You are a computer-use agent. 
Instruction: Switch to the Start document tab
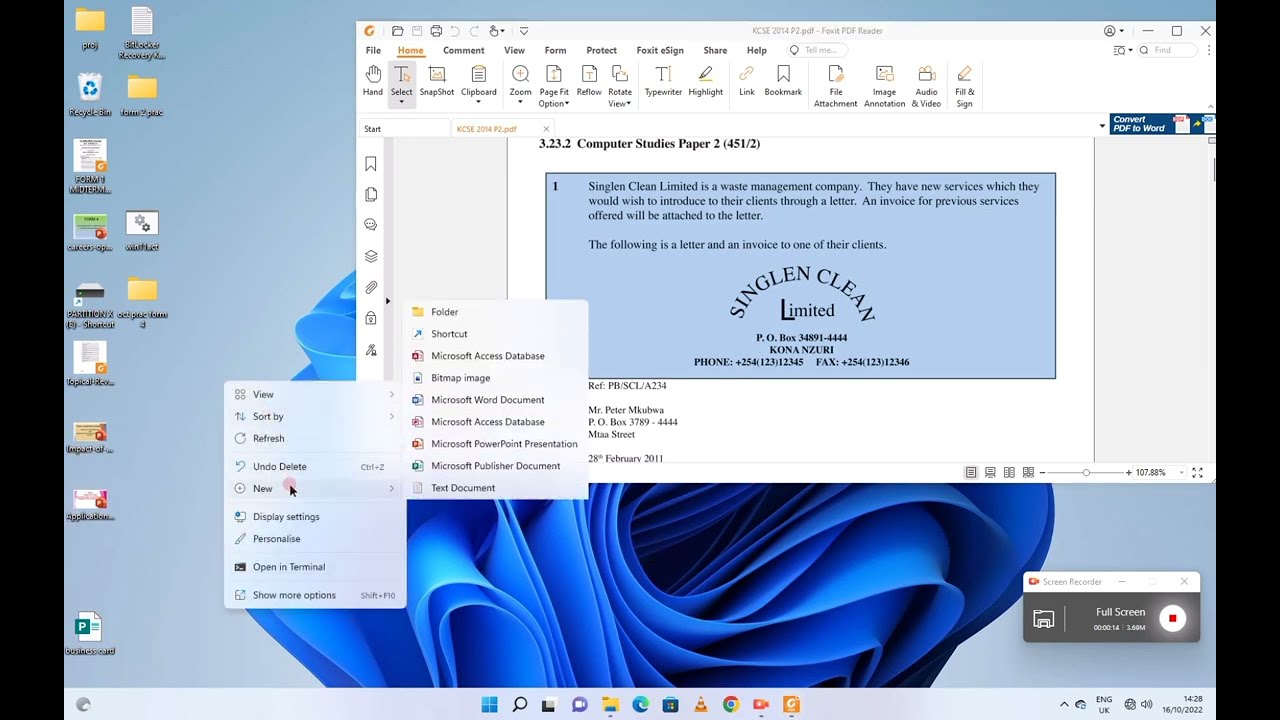[403, 129]
